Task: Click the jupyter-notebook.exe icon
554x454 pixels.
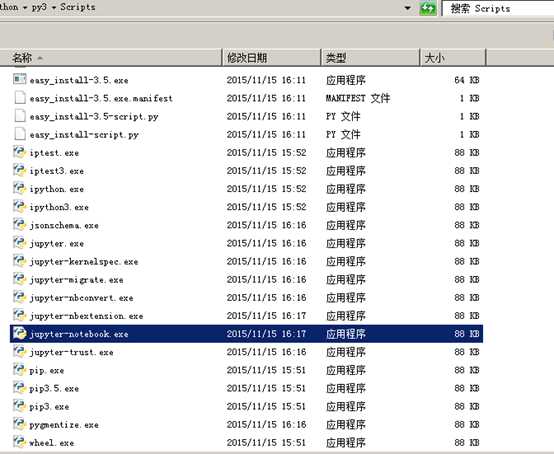Action: pyautogui.click(x=20, y=333)
